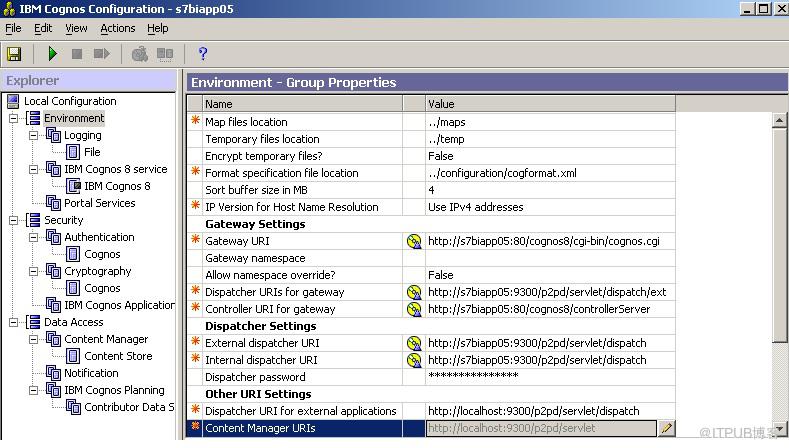Collapse the Environment tree node
789x448 pixels.
pyautogui.click(x=14, y=118)
